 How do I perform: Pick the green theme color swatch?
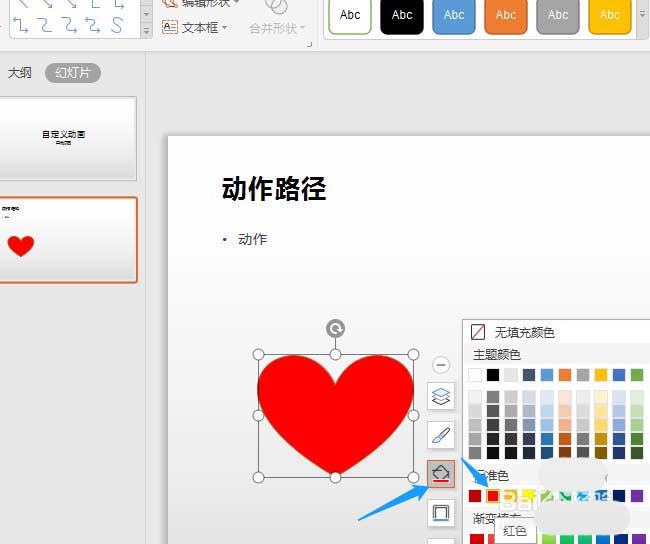[x=637, y=375]
